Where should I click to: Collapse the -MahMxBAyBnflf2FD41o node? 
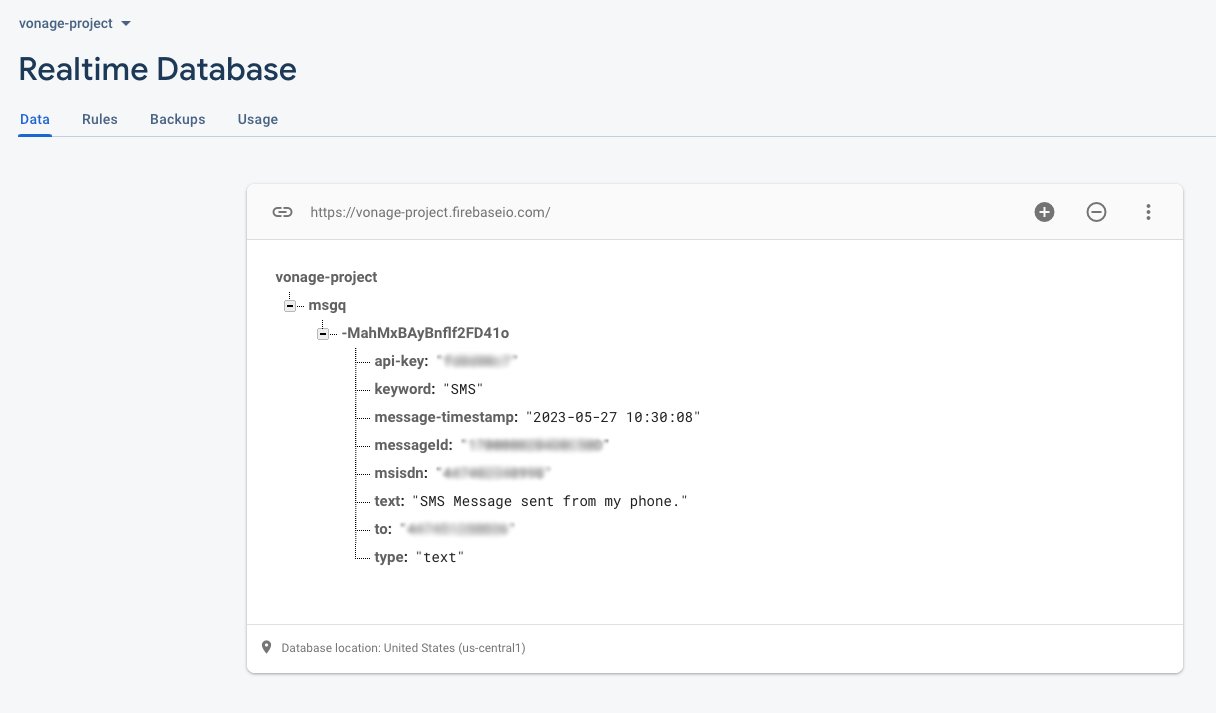click(x=323, y=333)
